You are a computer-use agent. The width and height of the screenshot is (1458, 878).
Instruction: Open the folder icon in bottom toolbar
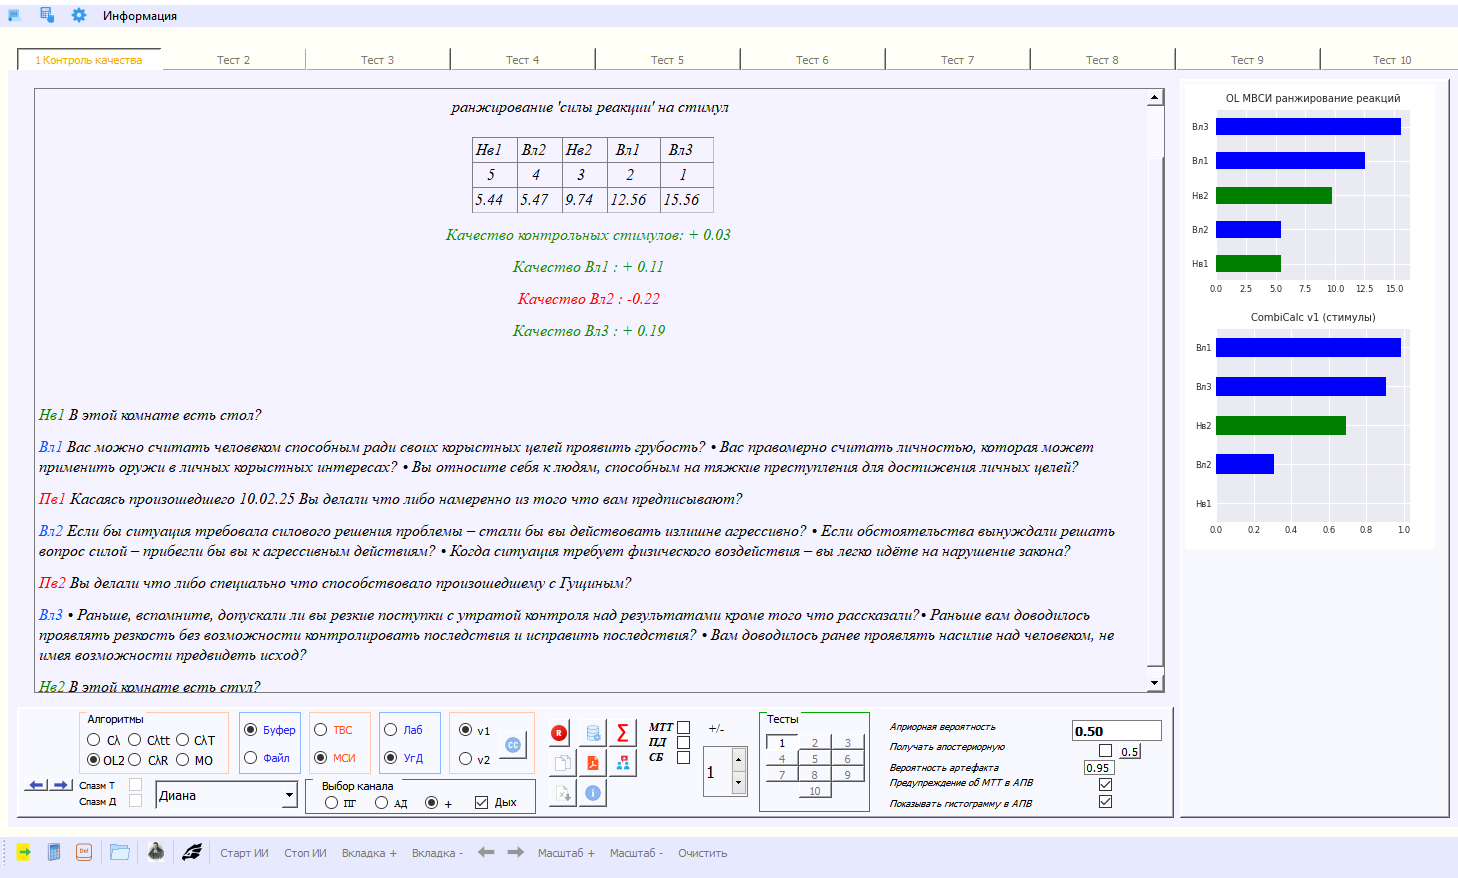[120, 852]
